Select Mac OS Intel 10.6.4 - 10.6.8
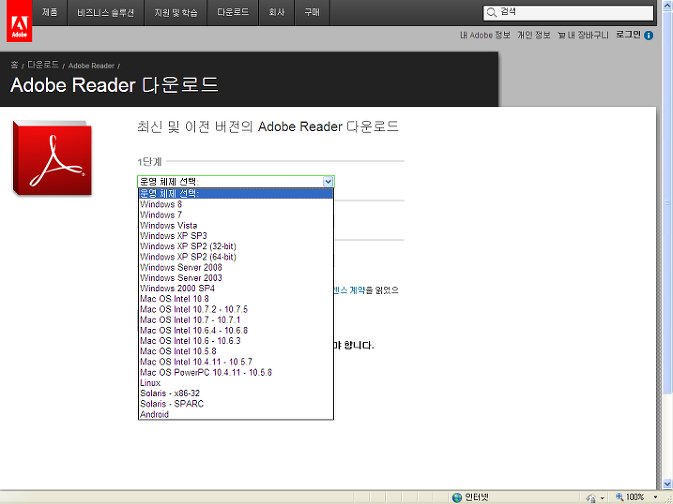This screenshot has height=504, width=673. coord(236,330)
